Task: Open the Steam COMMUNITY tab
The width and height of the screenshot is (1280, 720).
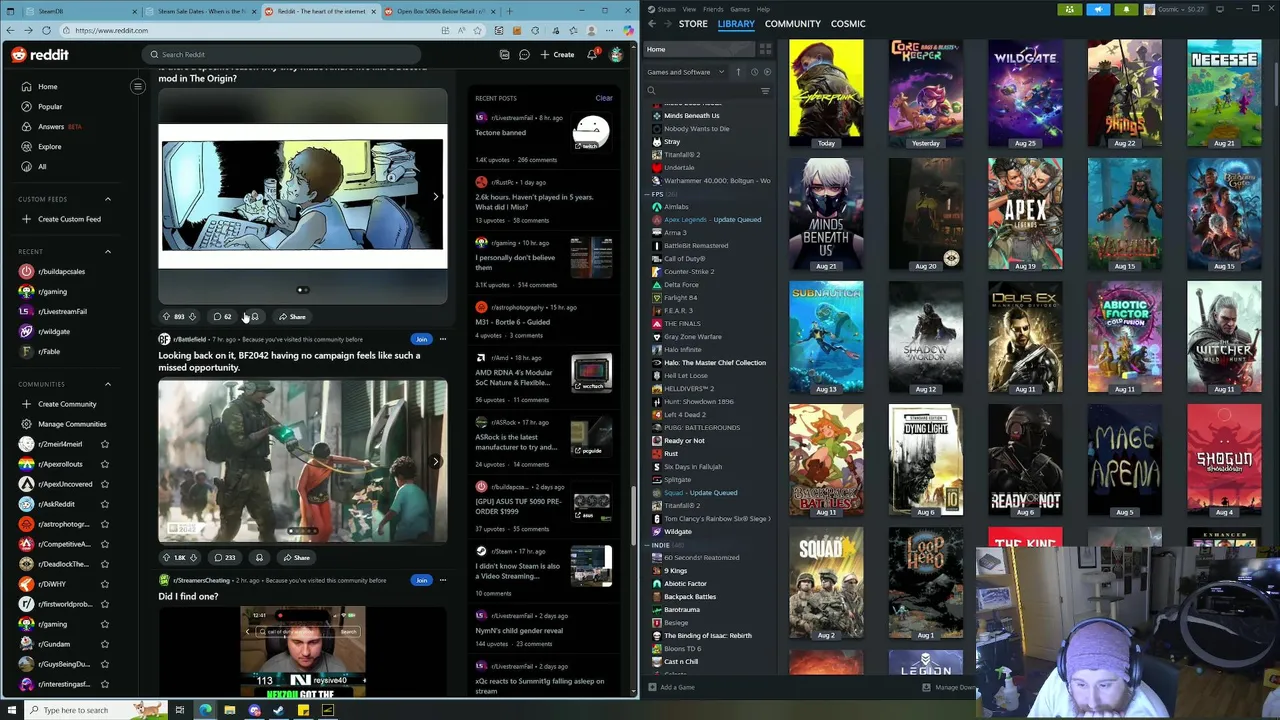Action: tap(793, 24)
